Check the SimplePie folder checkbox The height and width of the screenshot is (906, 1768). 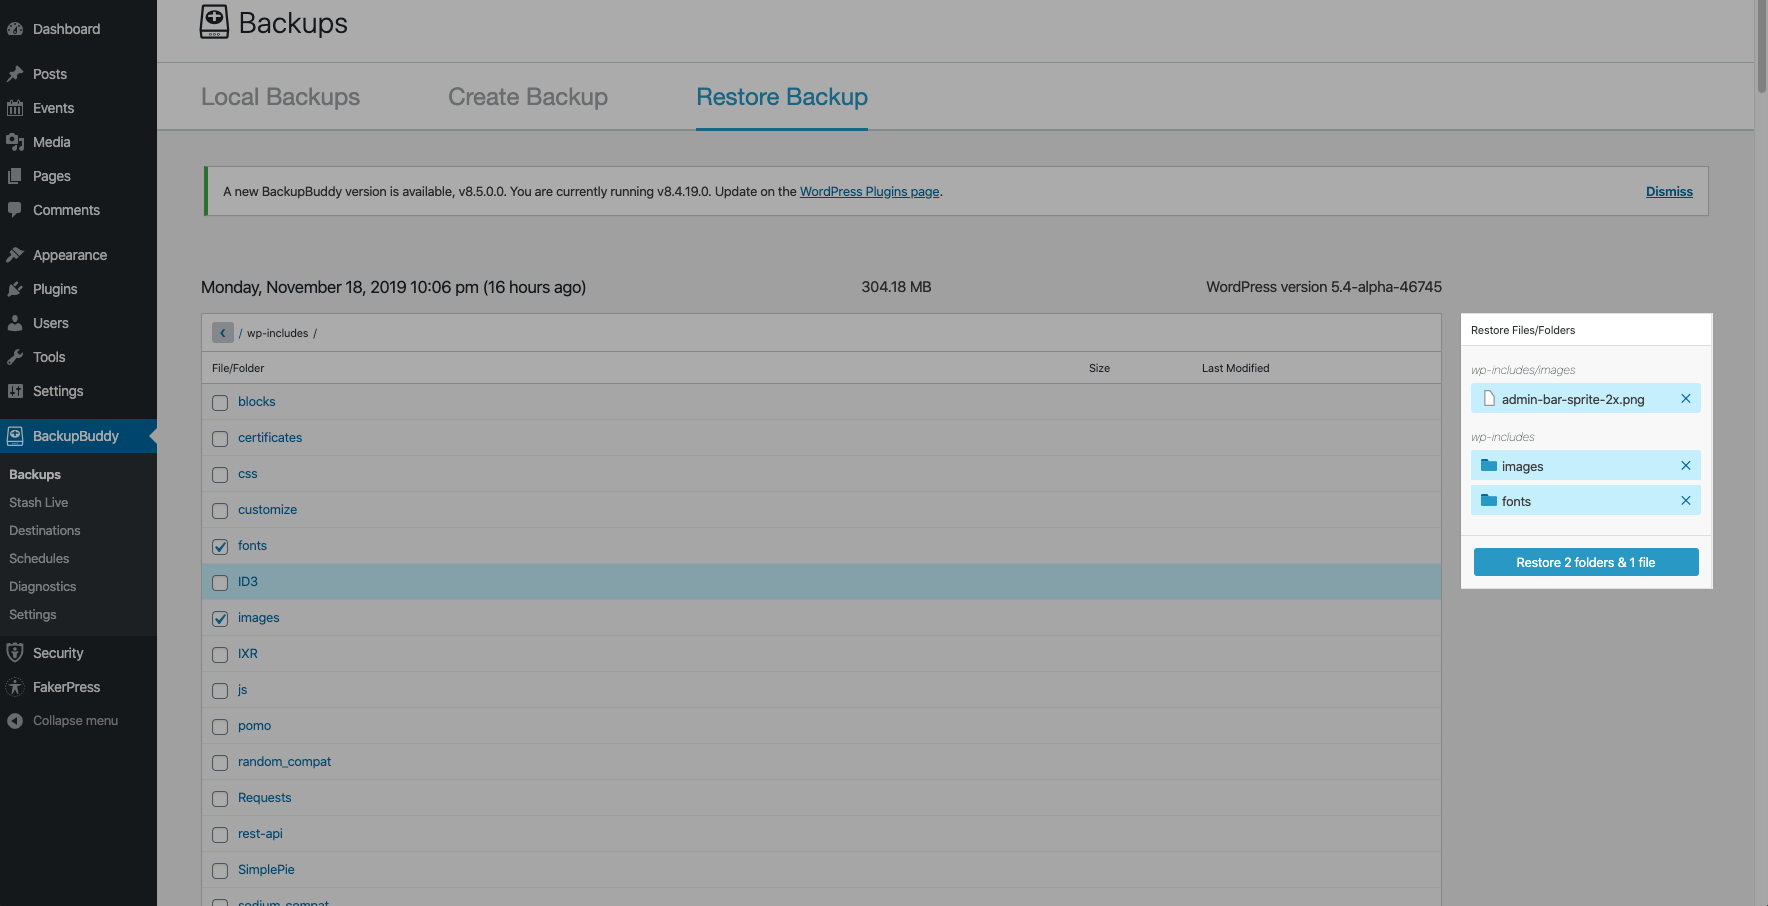tap(220, 871)
